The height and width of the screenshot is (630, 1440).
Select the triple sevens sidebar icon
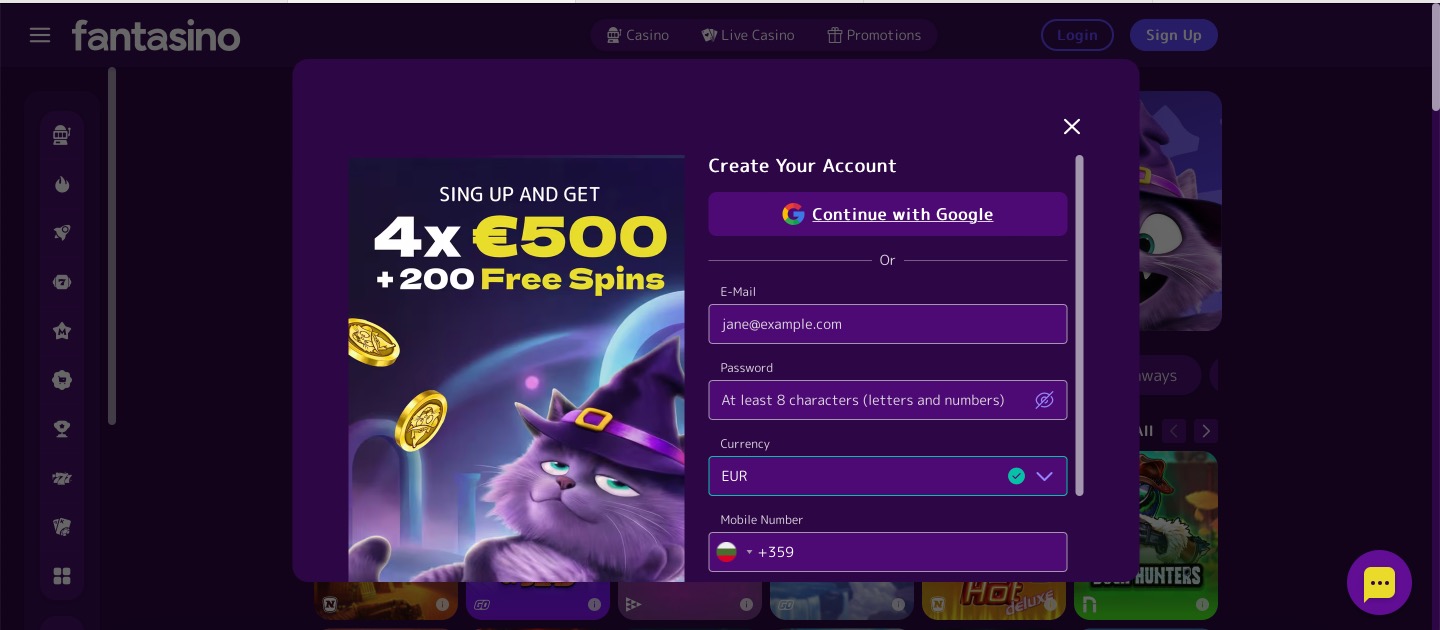point(62,478)
